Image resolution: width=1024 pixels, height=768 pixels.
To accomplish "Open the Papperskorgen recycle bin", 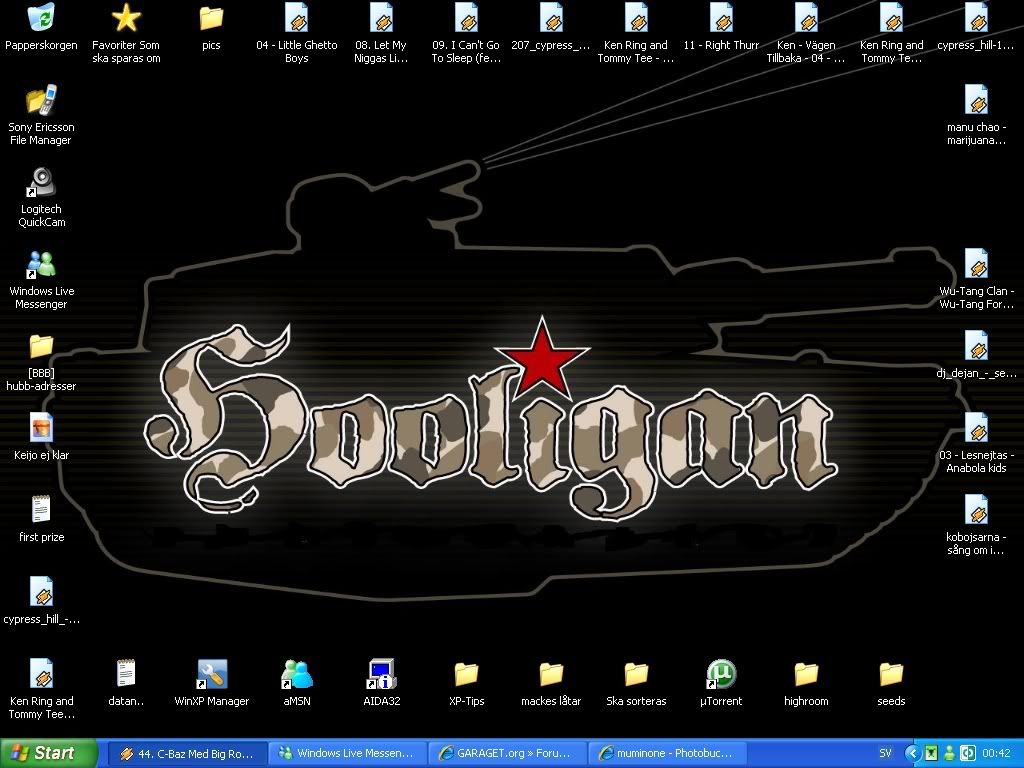I will [x=41, y=18].
